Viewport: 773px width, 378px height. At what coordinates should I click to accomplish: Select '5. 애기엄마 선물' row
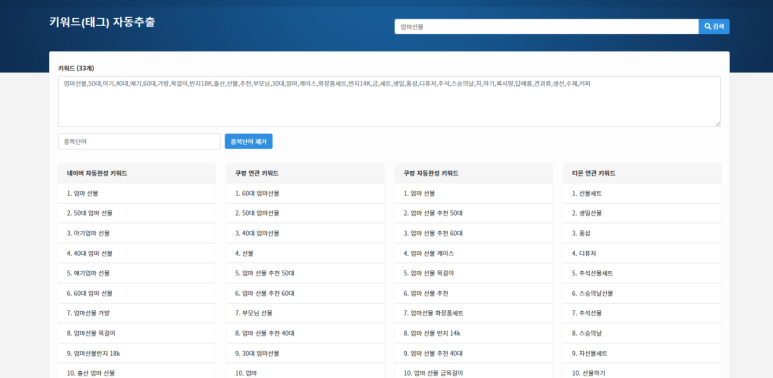tap(137, 273)
